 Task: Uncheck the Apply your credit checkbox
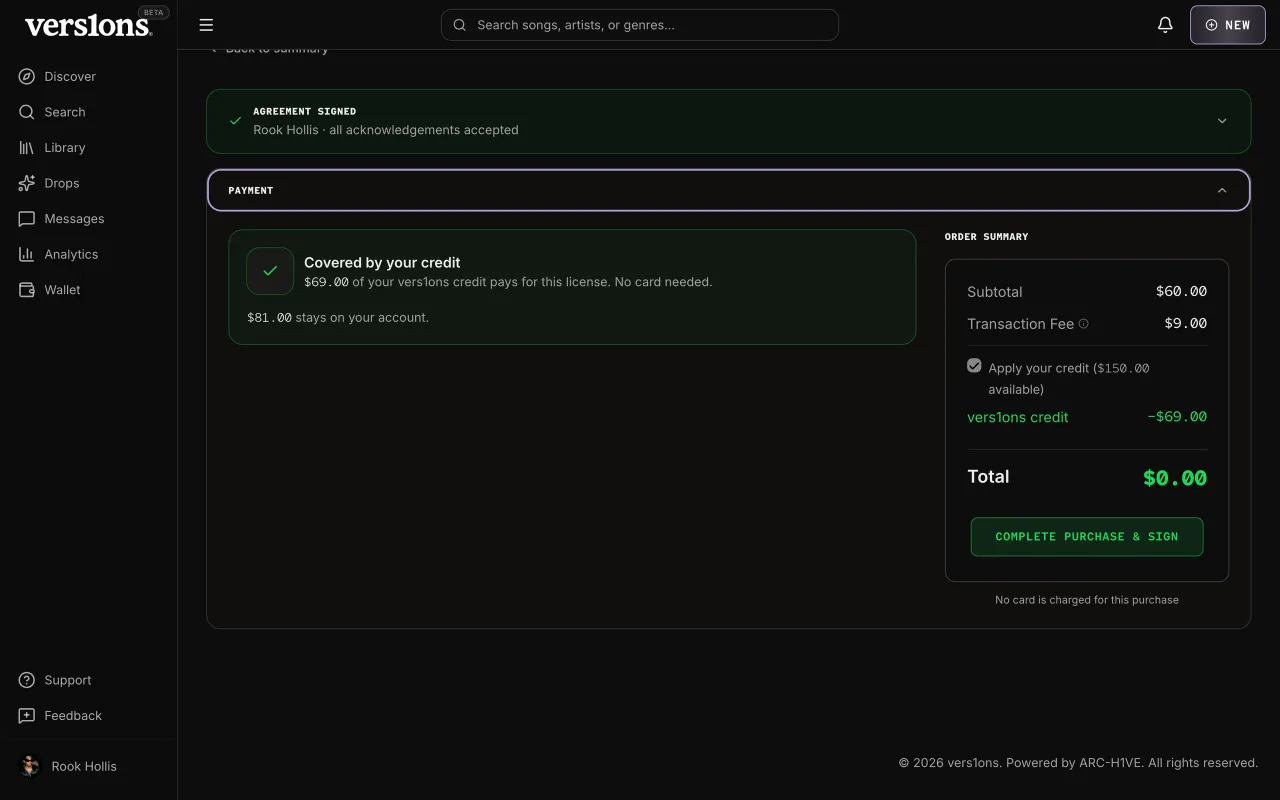[974, 366]
